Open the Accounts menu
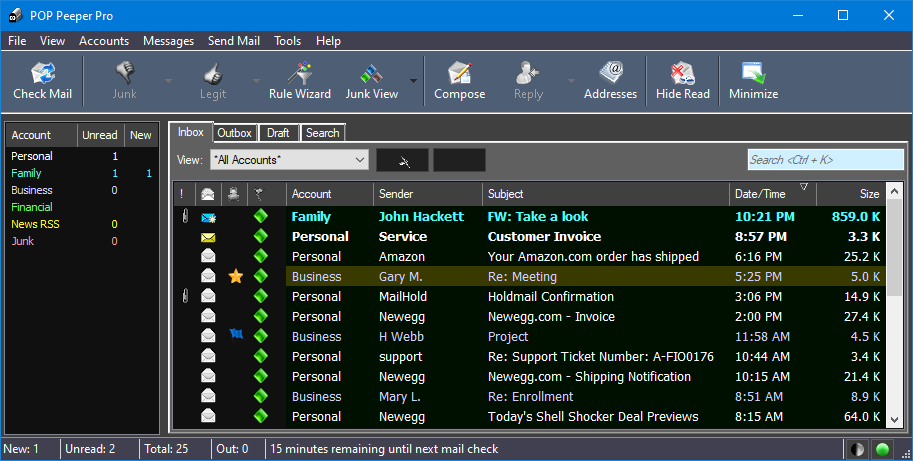This screenshot has height=461, width=913. [x=104, y=41]
